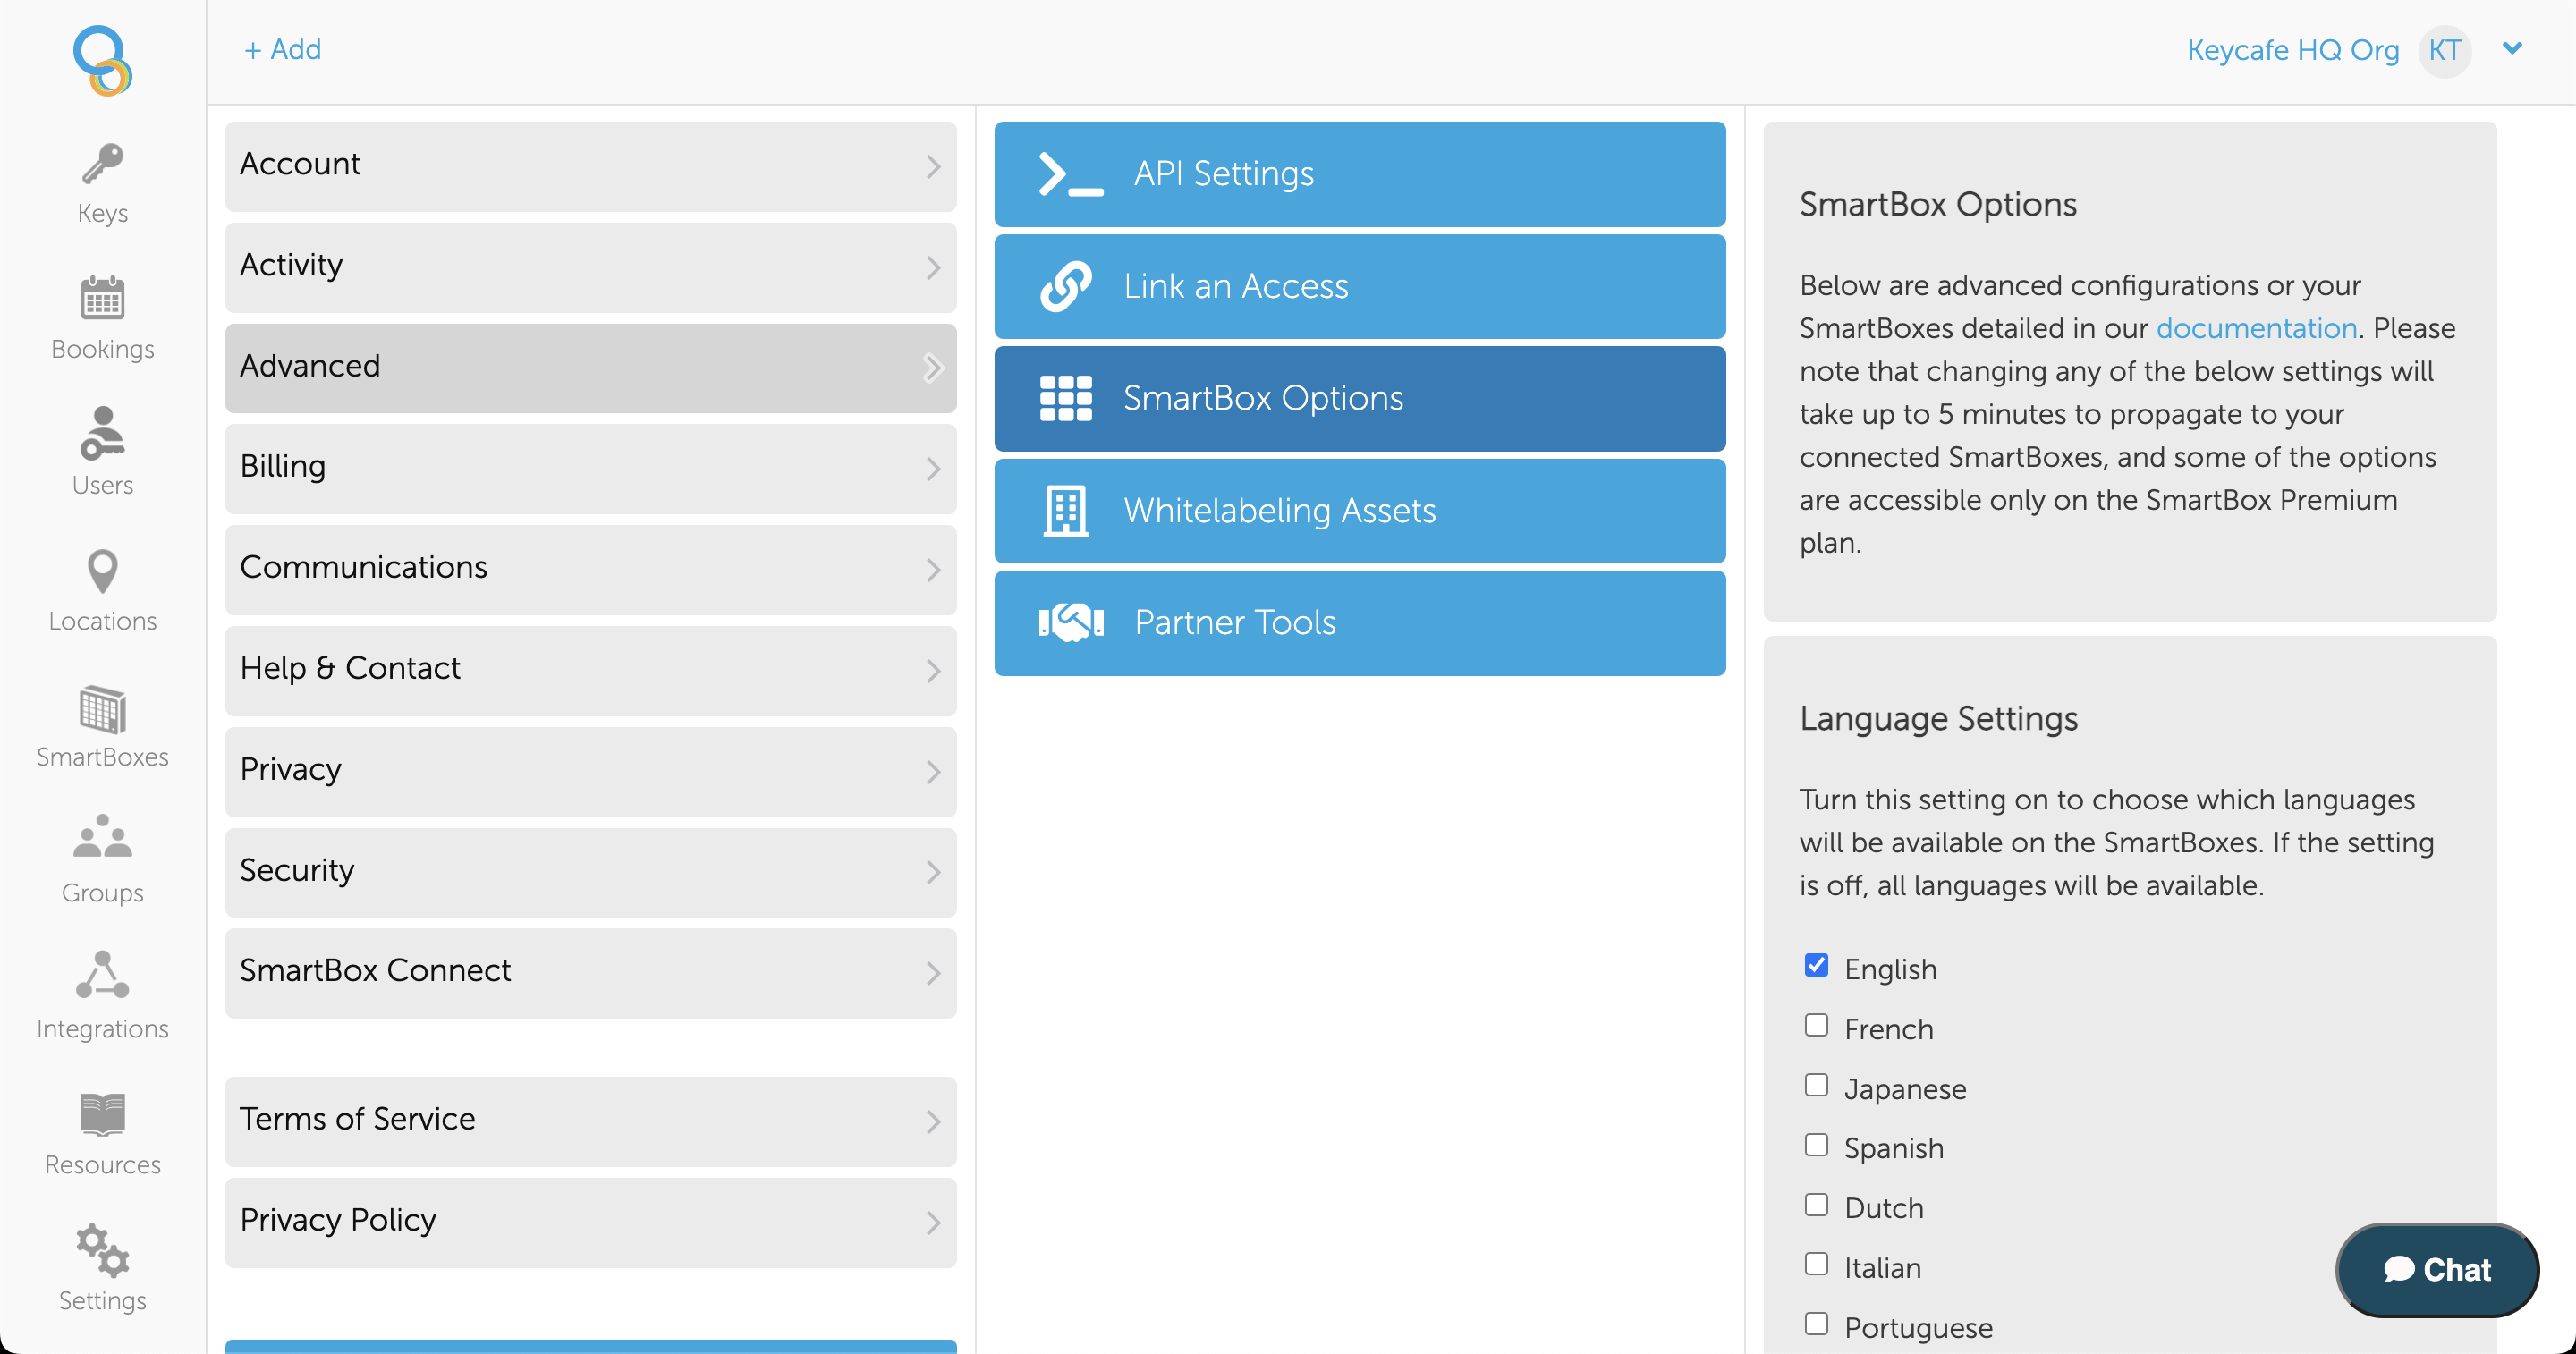Click the Link an Access chain icon
Screen dimensions: 2576x1354
[1065, 286]
